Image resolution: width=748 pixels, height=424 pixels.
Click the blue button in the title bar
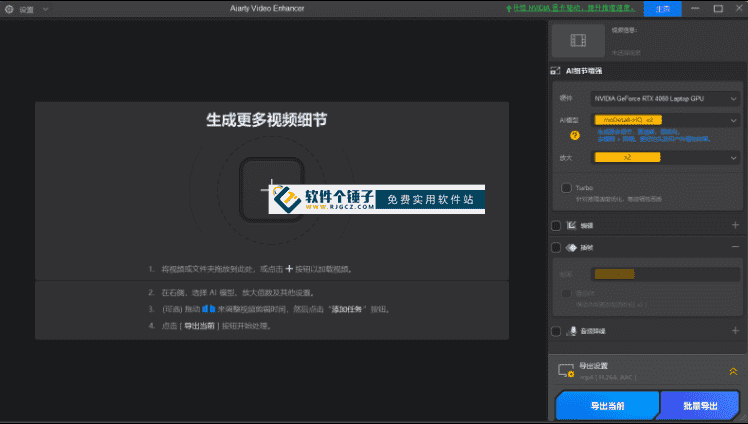[663, 9]
